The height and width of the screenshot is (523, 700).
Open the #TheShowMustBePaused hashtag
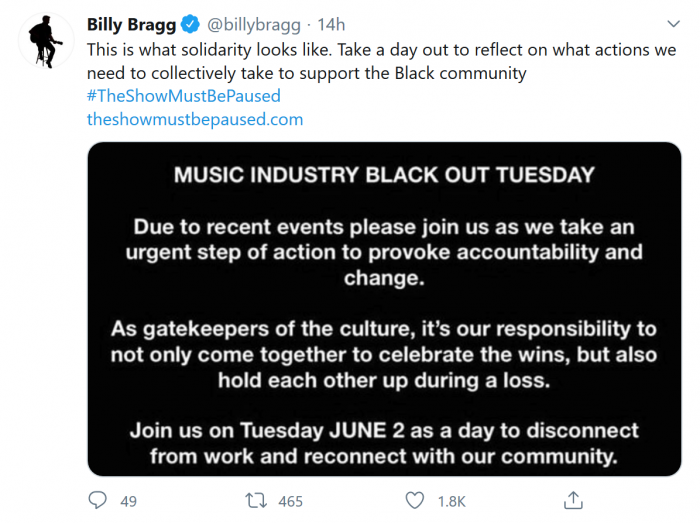point(184,96)
